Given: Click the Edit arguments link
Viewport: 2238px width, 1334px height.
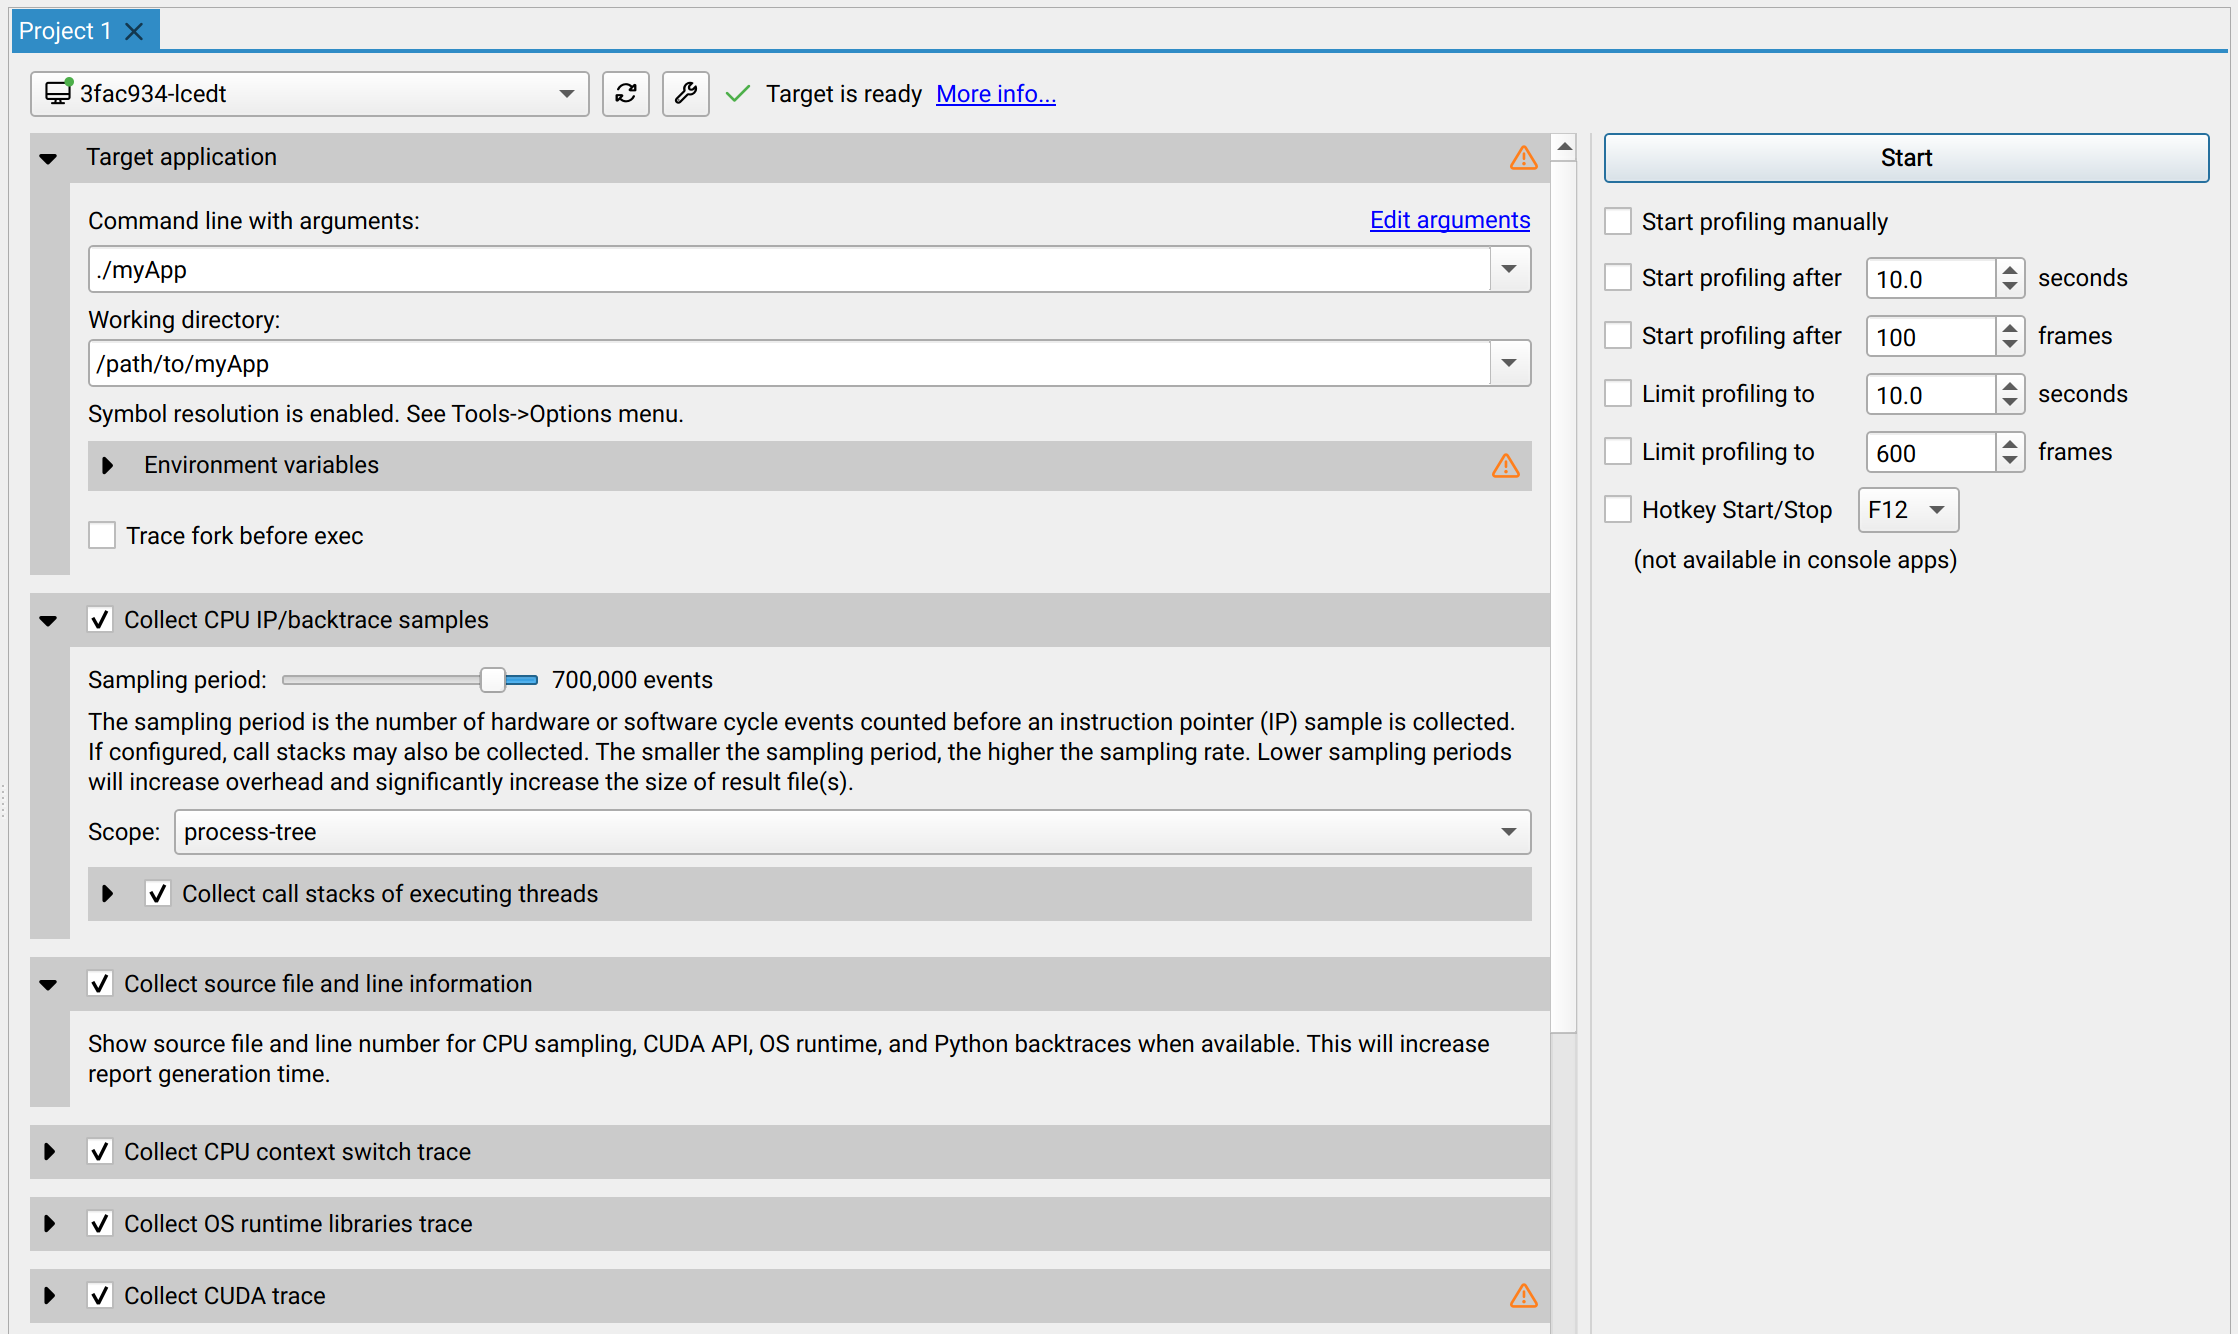Looking at the screenshot, I should coord(1450,220).
